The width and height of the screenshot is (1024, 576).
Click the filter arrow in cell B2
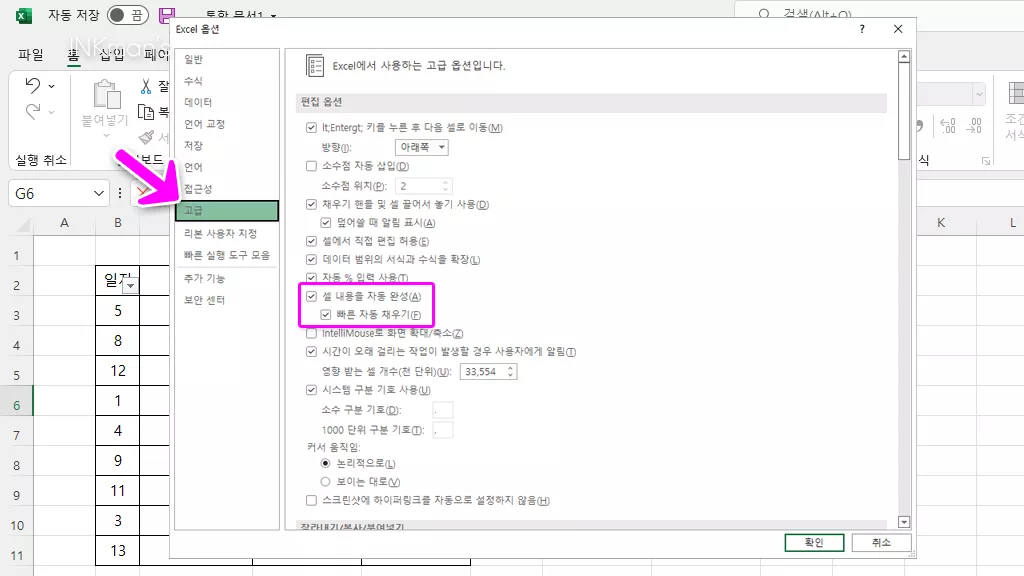[x=131, y=285]
